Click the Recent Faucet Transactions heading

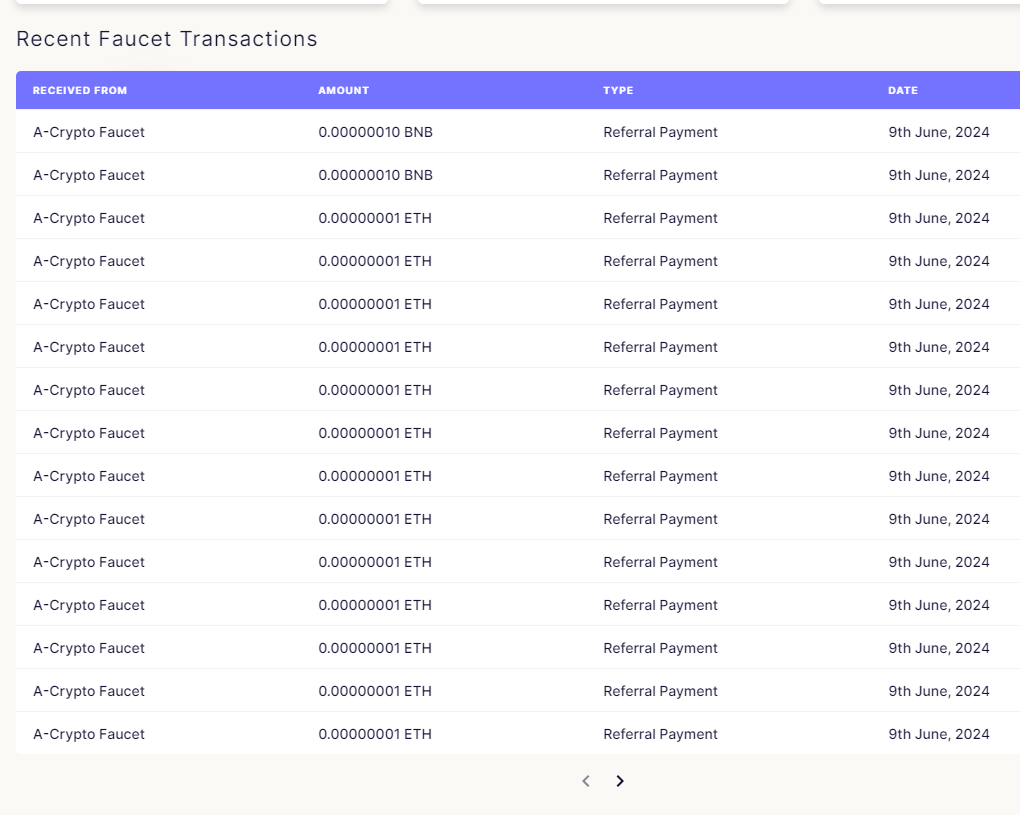(x=167, y=39)
